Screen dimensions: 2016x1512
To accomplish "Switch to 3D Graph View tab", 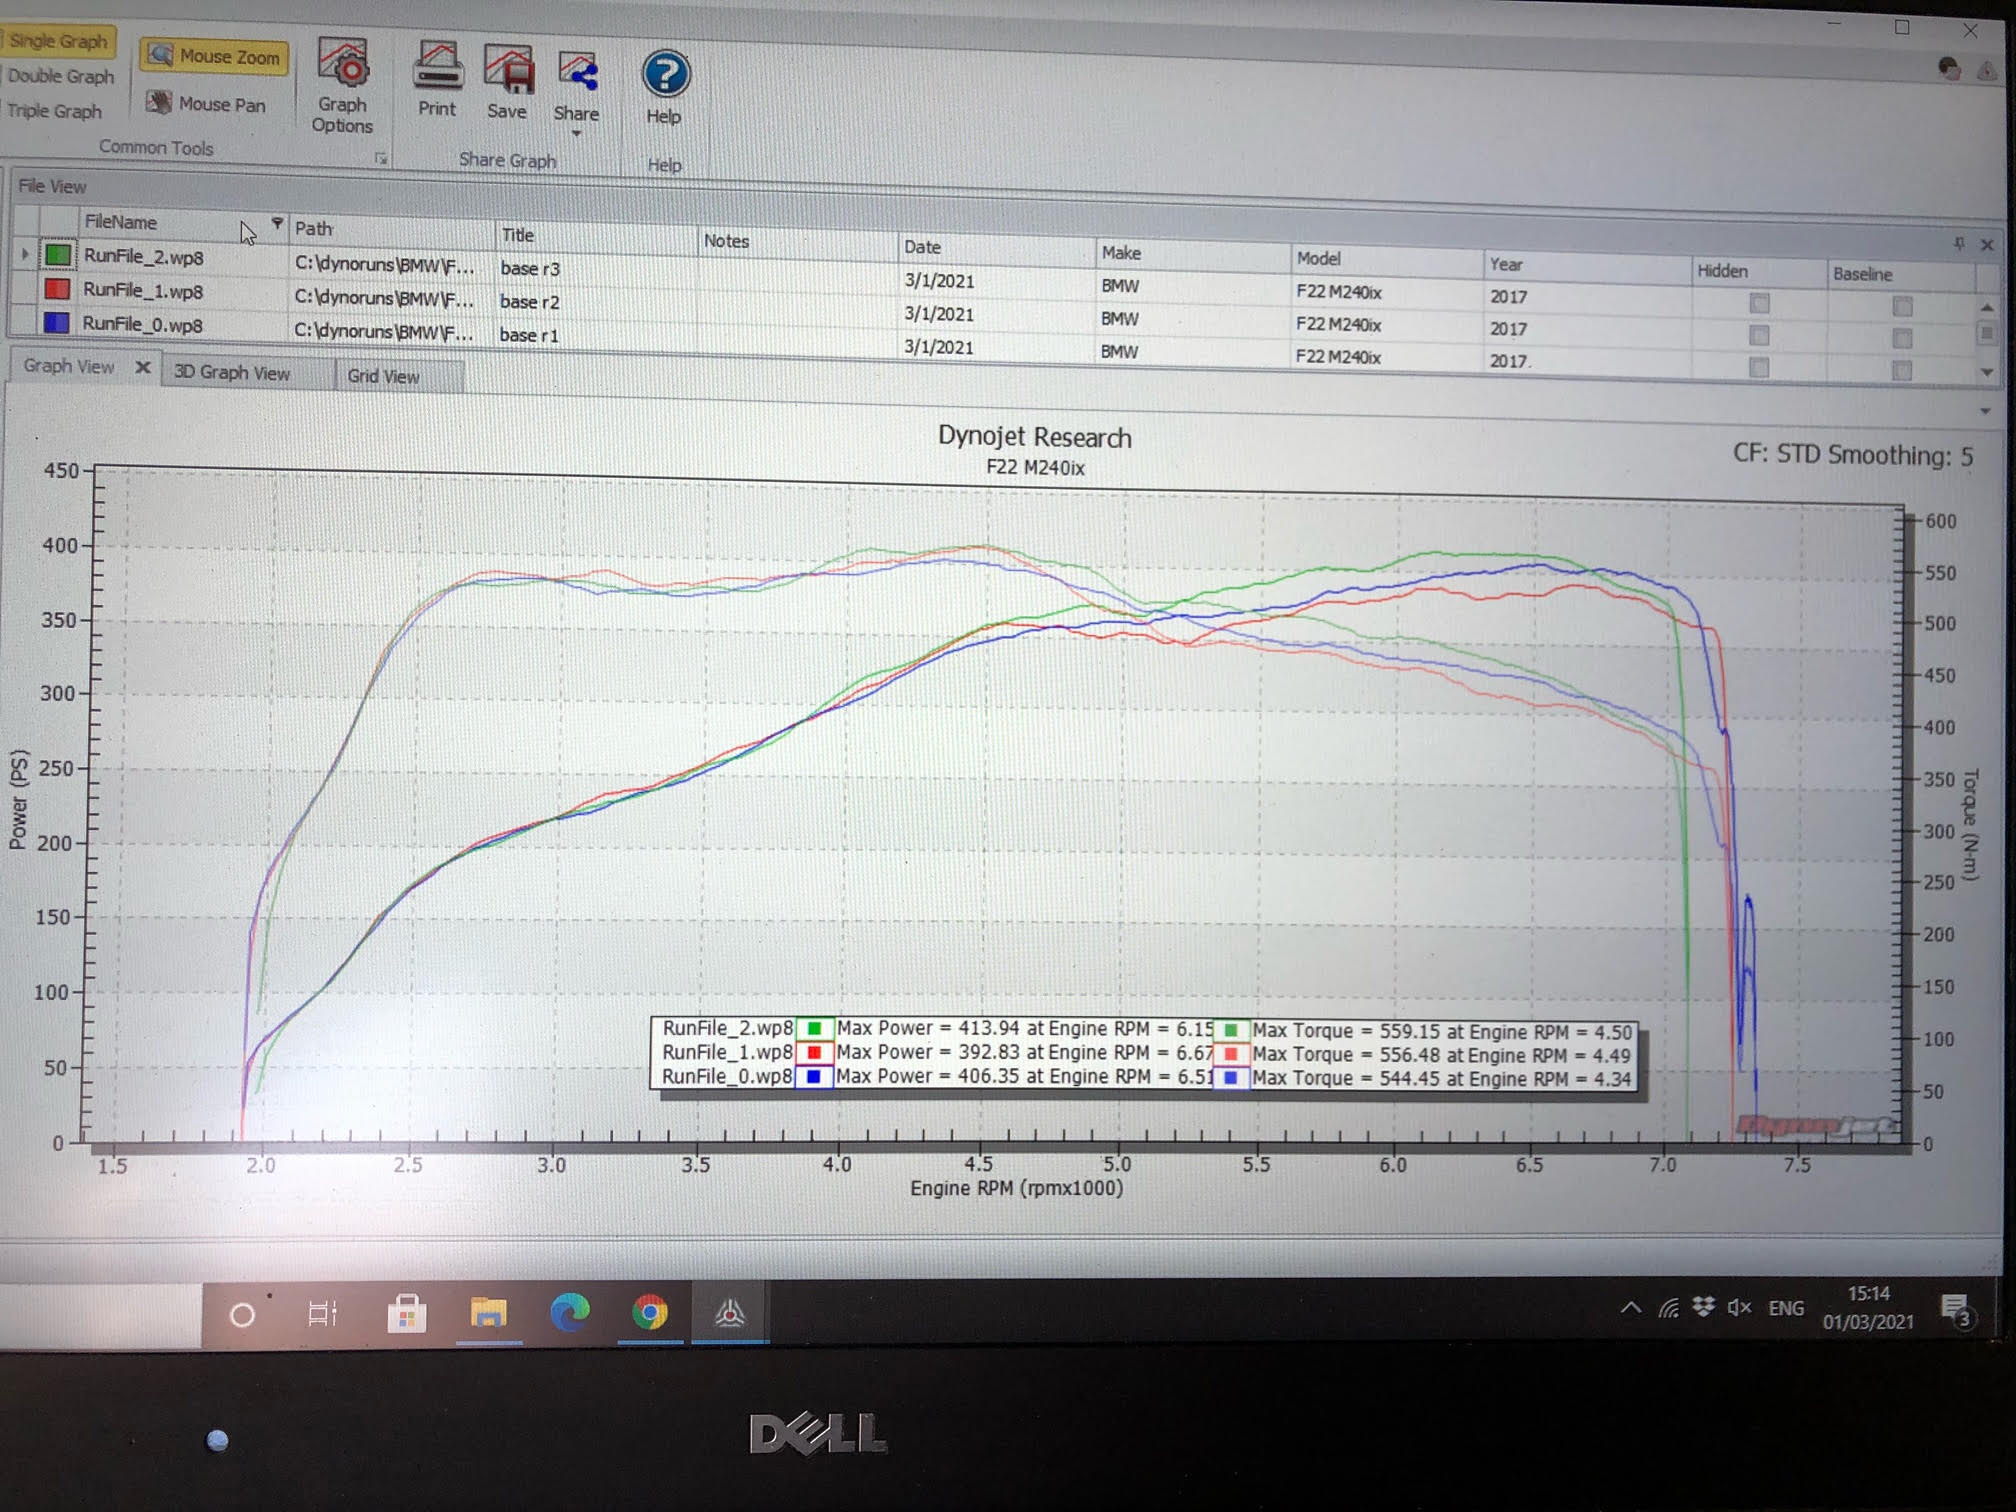I will coord(232,372).
